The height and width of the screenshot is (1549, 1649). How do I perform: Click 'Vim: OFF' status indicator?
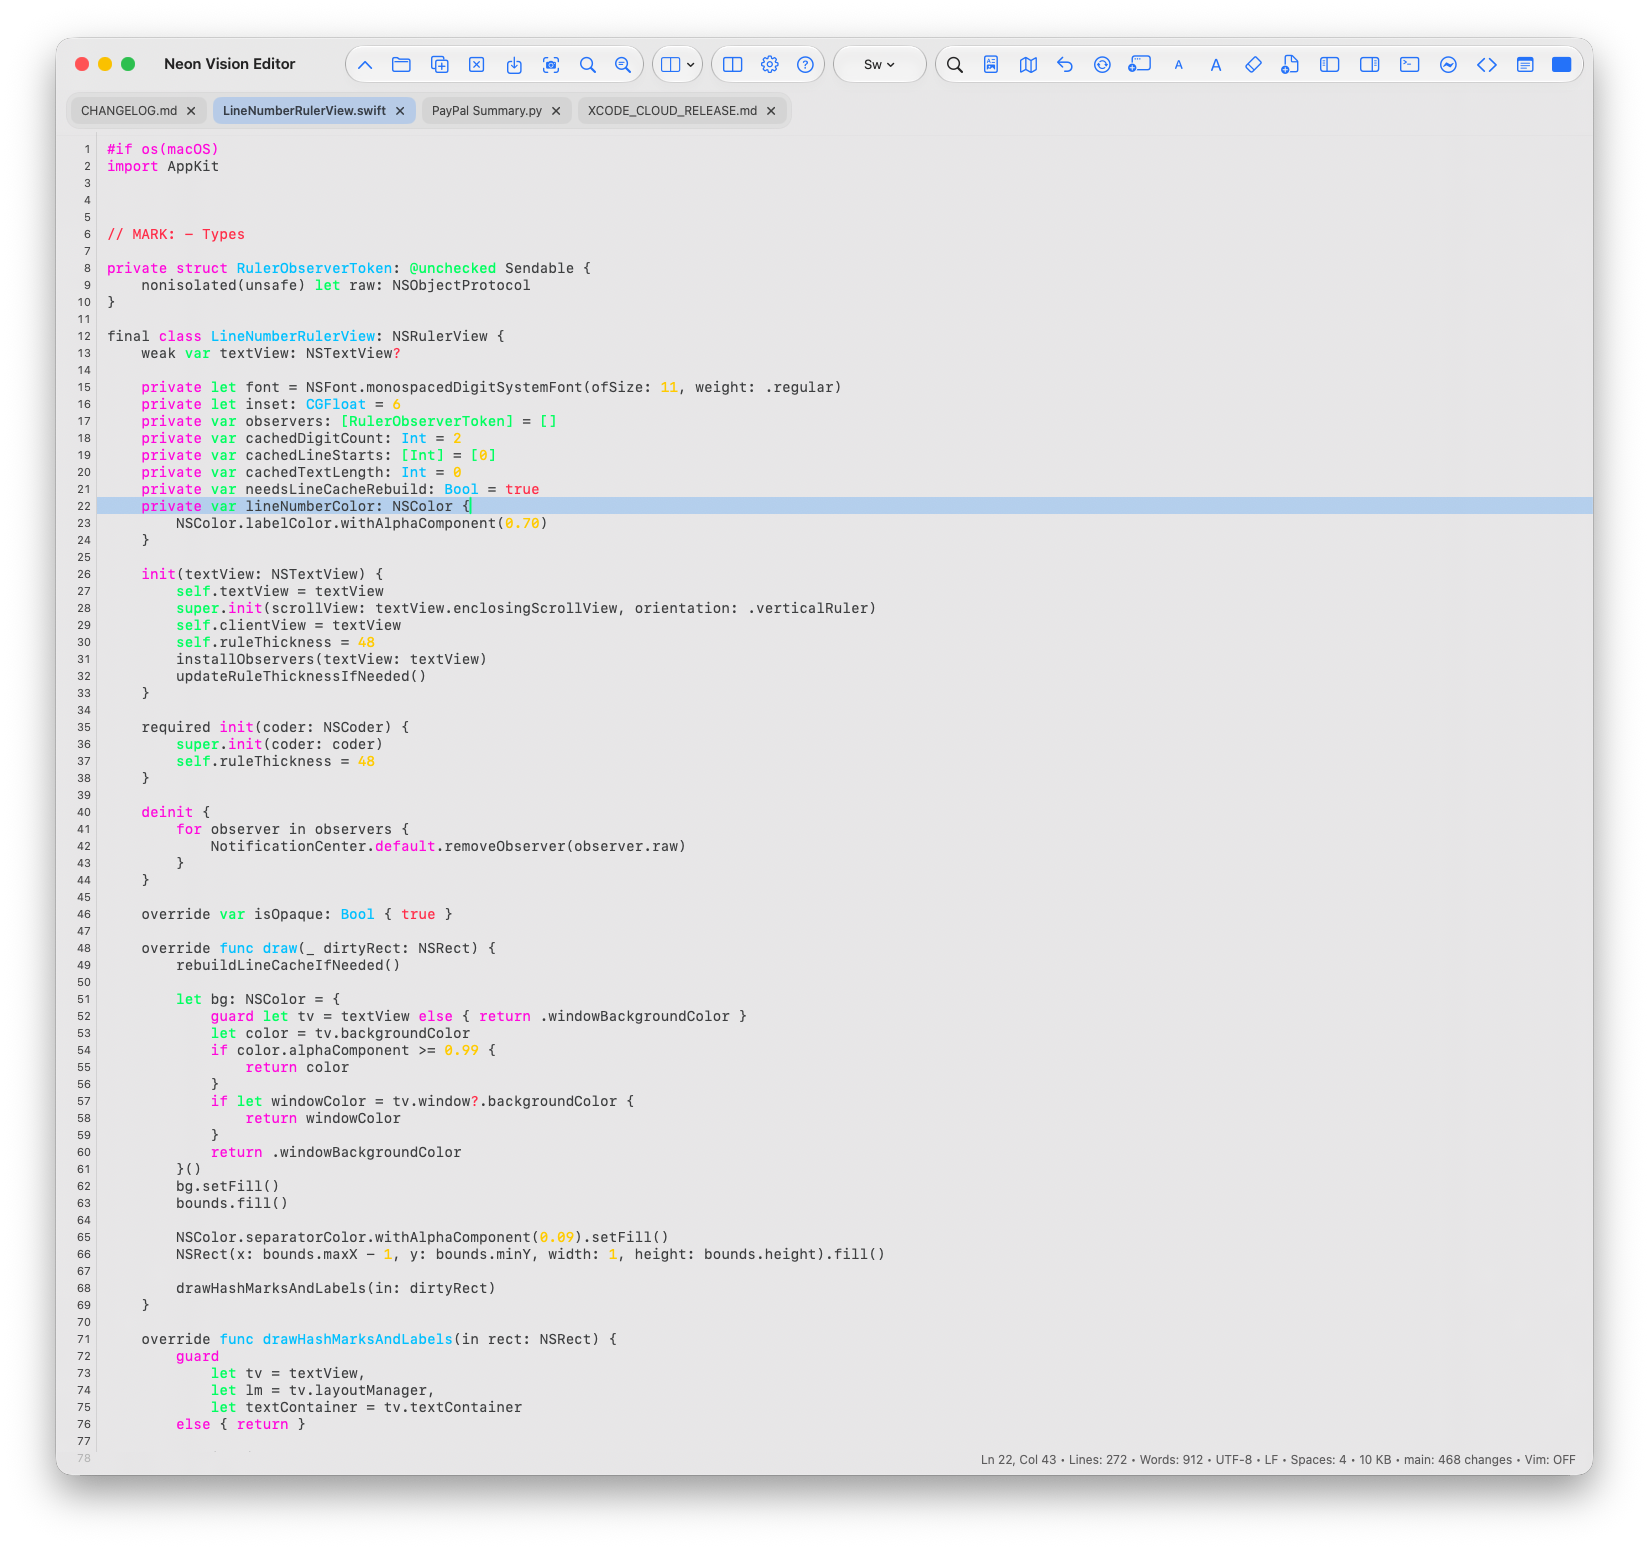(x=1550, y=1460)
